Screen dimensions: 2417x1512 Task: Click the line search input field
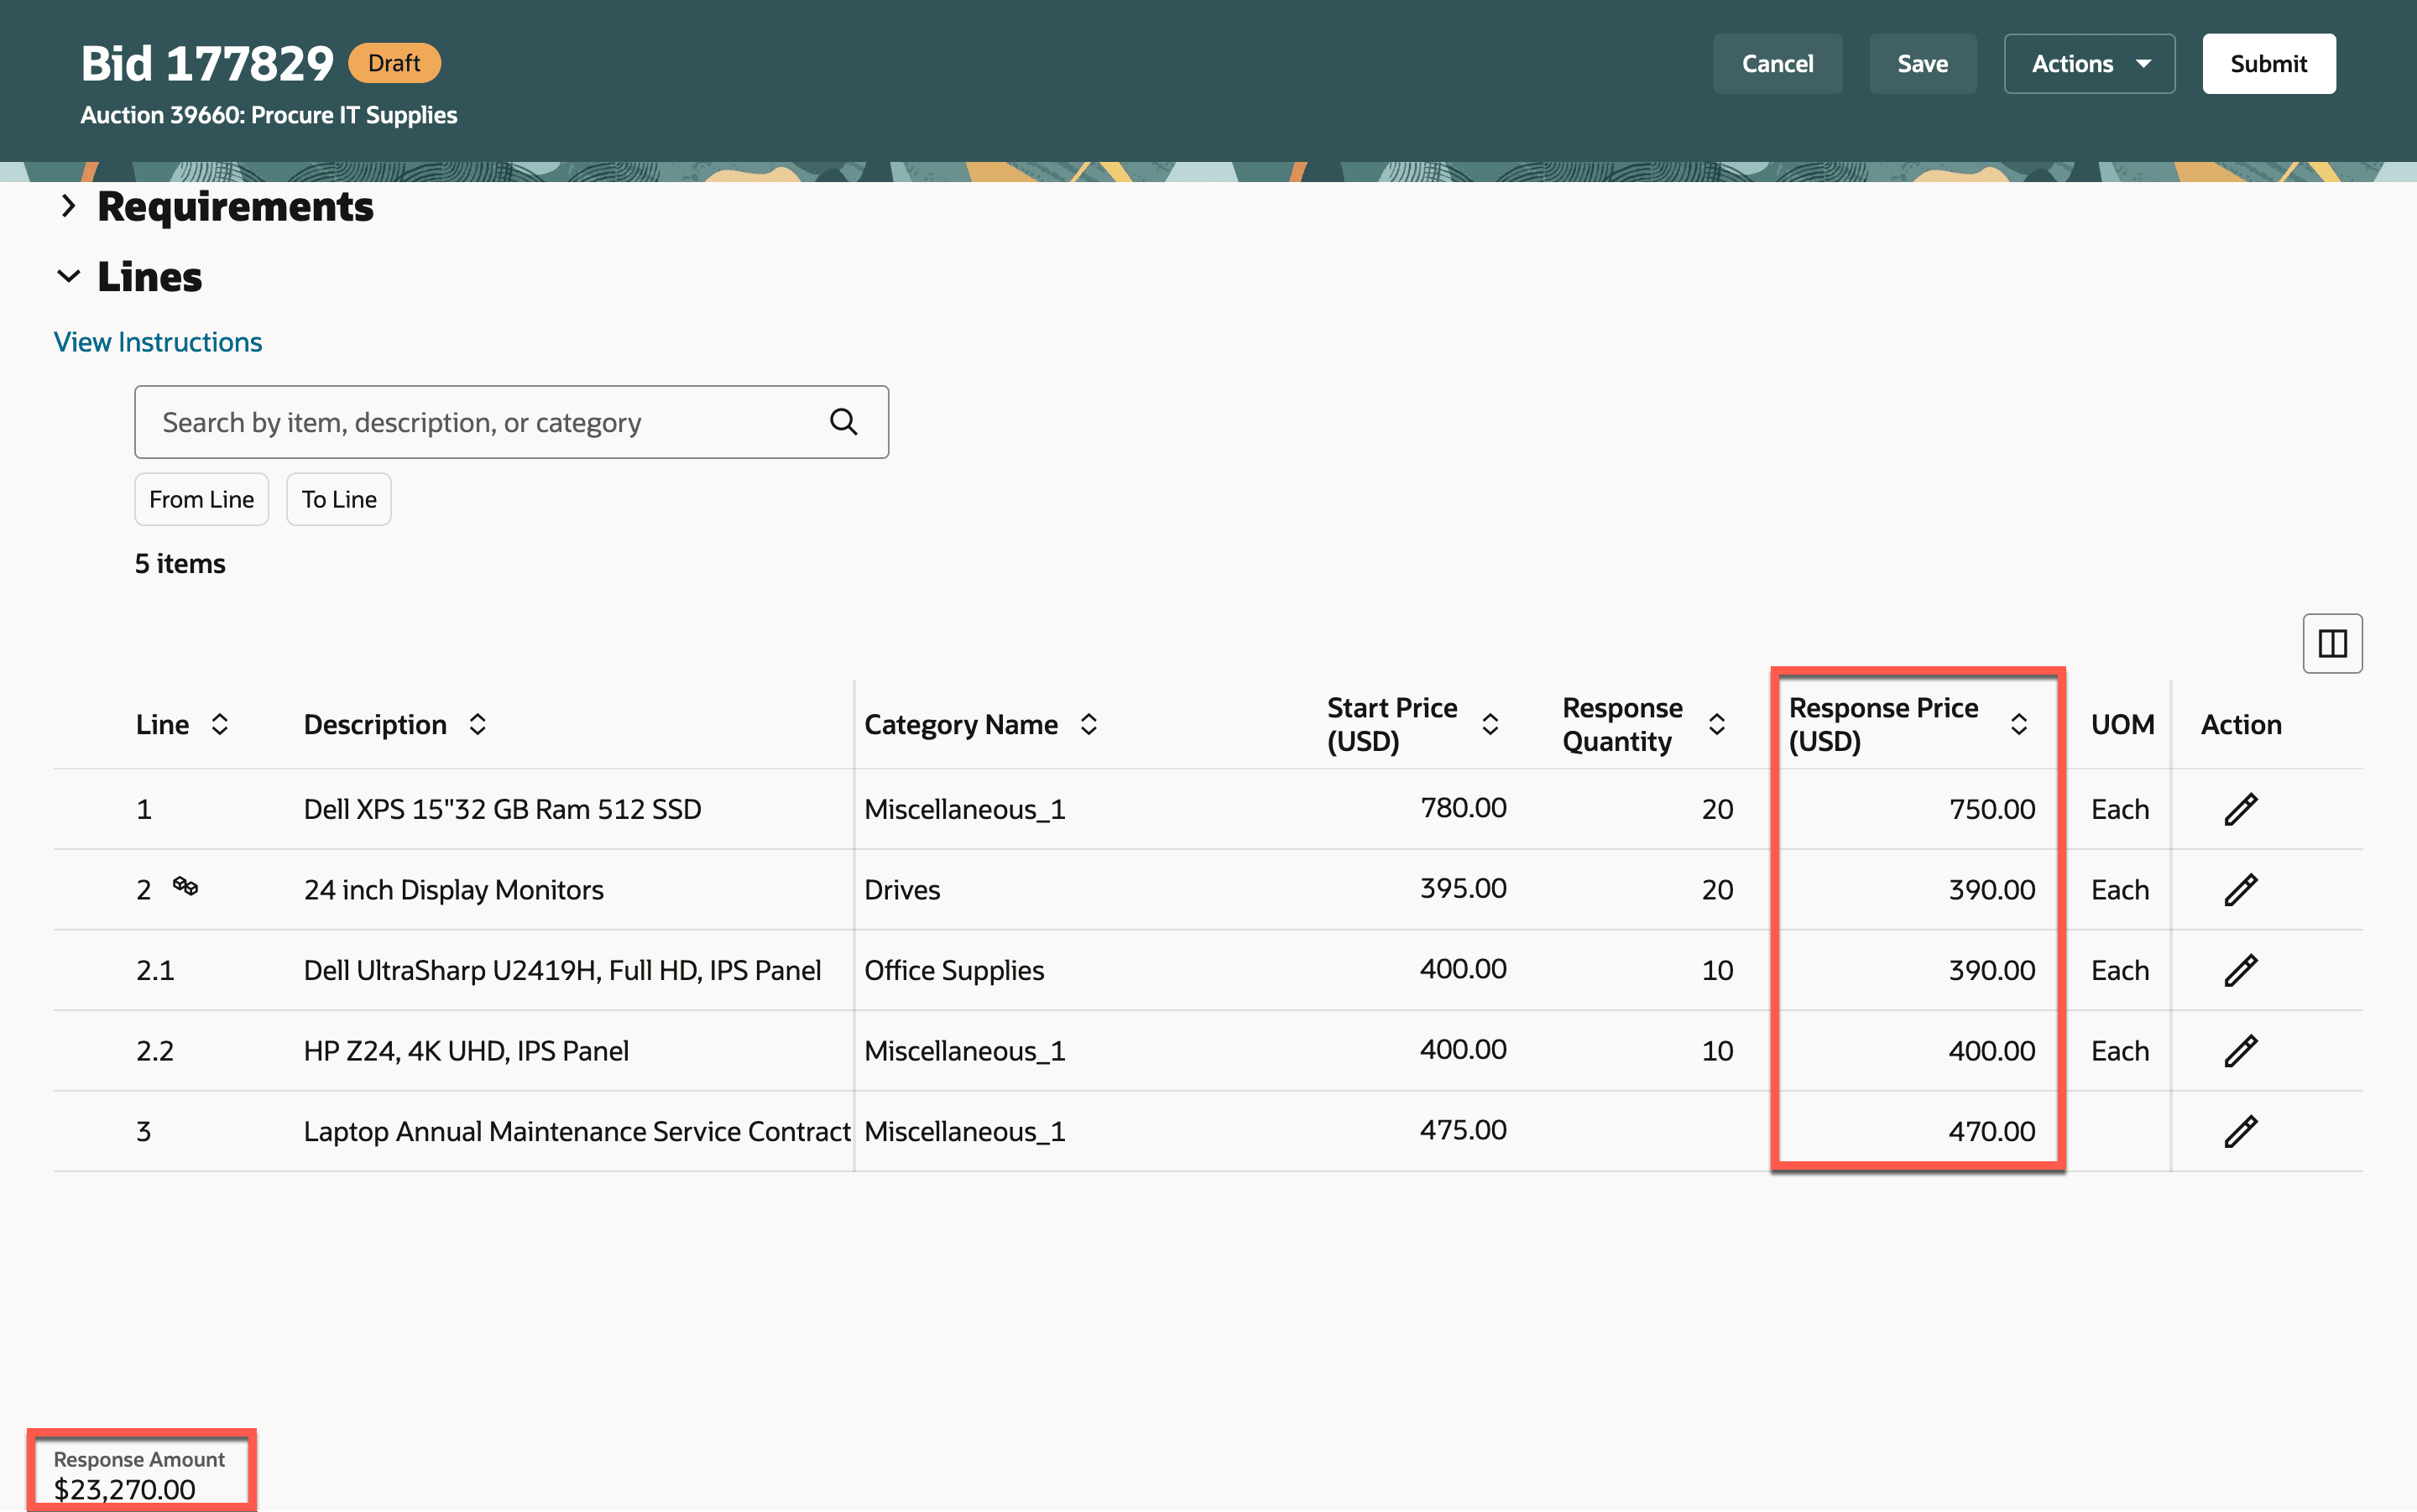[x=480, y=422]
